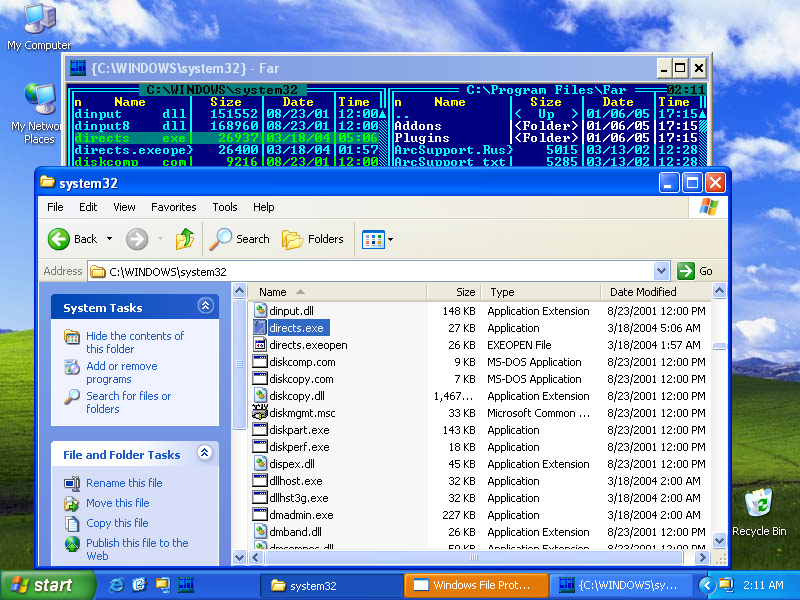
Task: Select dmadmin.exe in the file list
Action: 301,515
